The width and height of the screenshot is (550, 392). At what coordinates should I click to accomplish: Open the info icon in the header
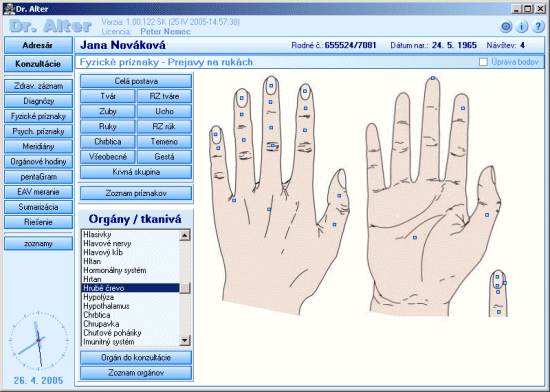(522, 27)
